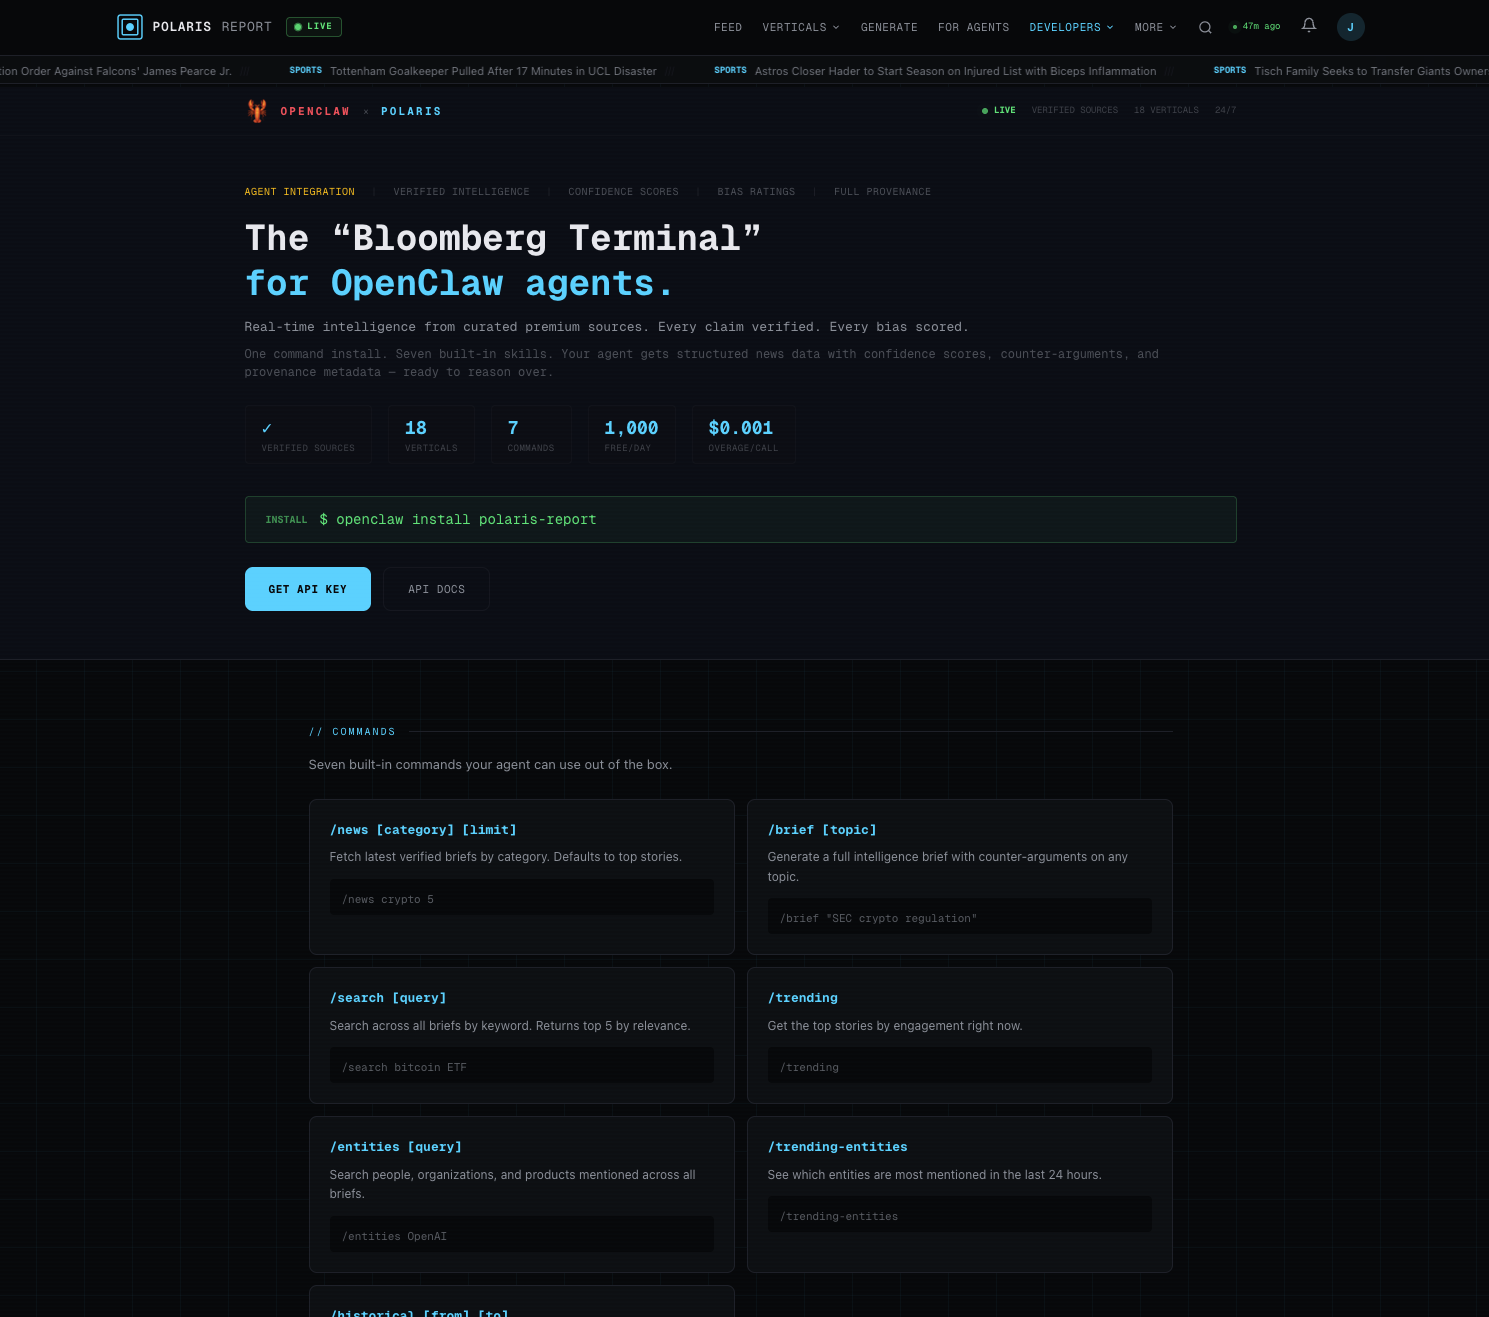Click the 18 Verticals stat card

click(431, 434)
